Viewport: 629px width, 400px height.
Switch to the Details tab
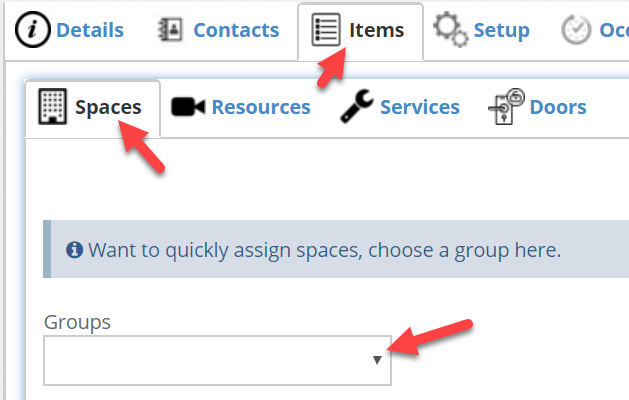tap(90, 30)
